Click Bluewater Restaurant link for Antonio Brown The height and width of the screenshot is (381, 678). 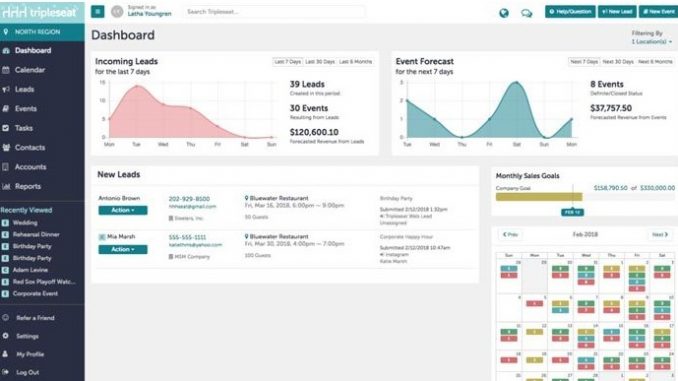(279, 198)
